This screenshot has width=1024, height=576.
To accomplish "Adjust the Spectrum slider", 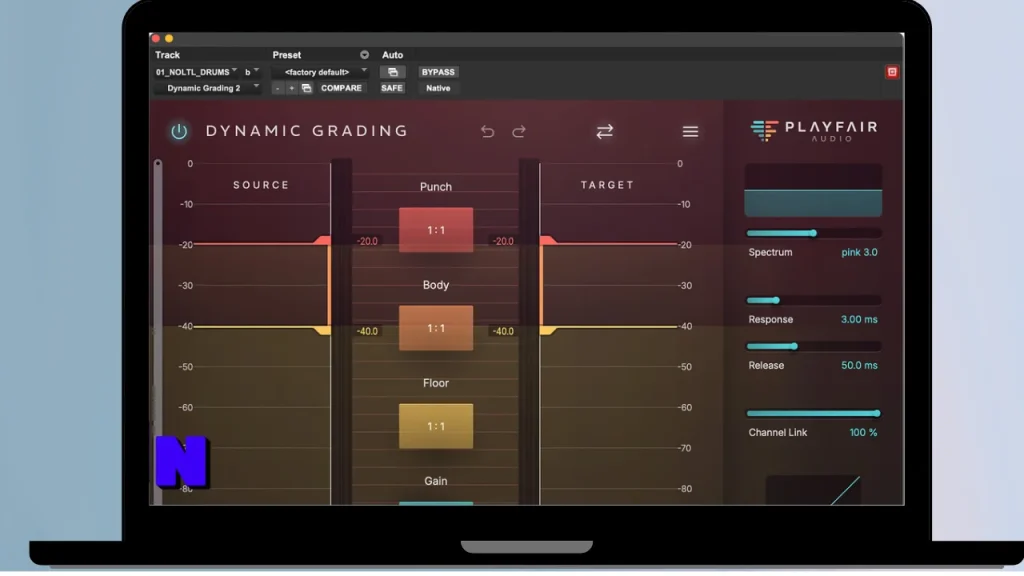I will [814, 233].
